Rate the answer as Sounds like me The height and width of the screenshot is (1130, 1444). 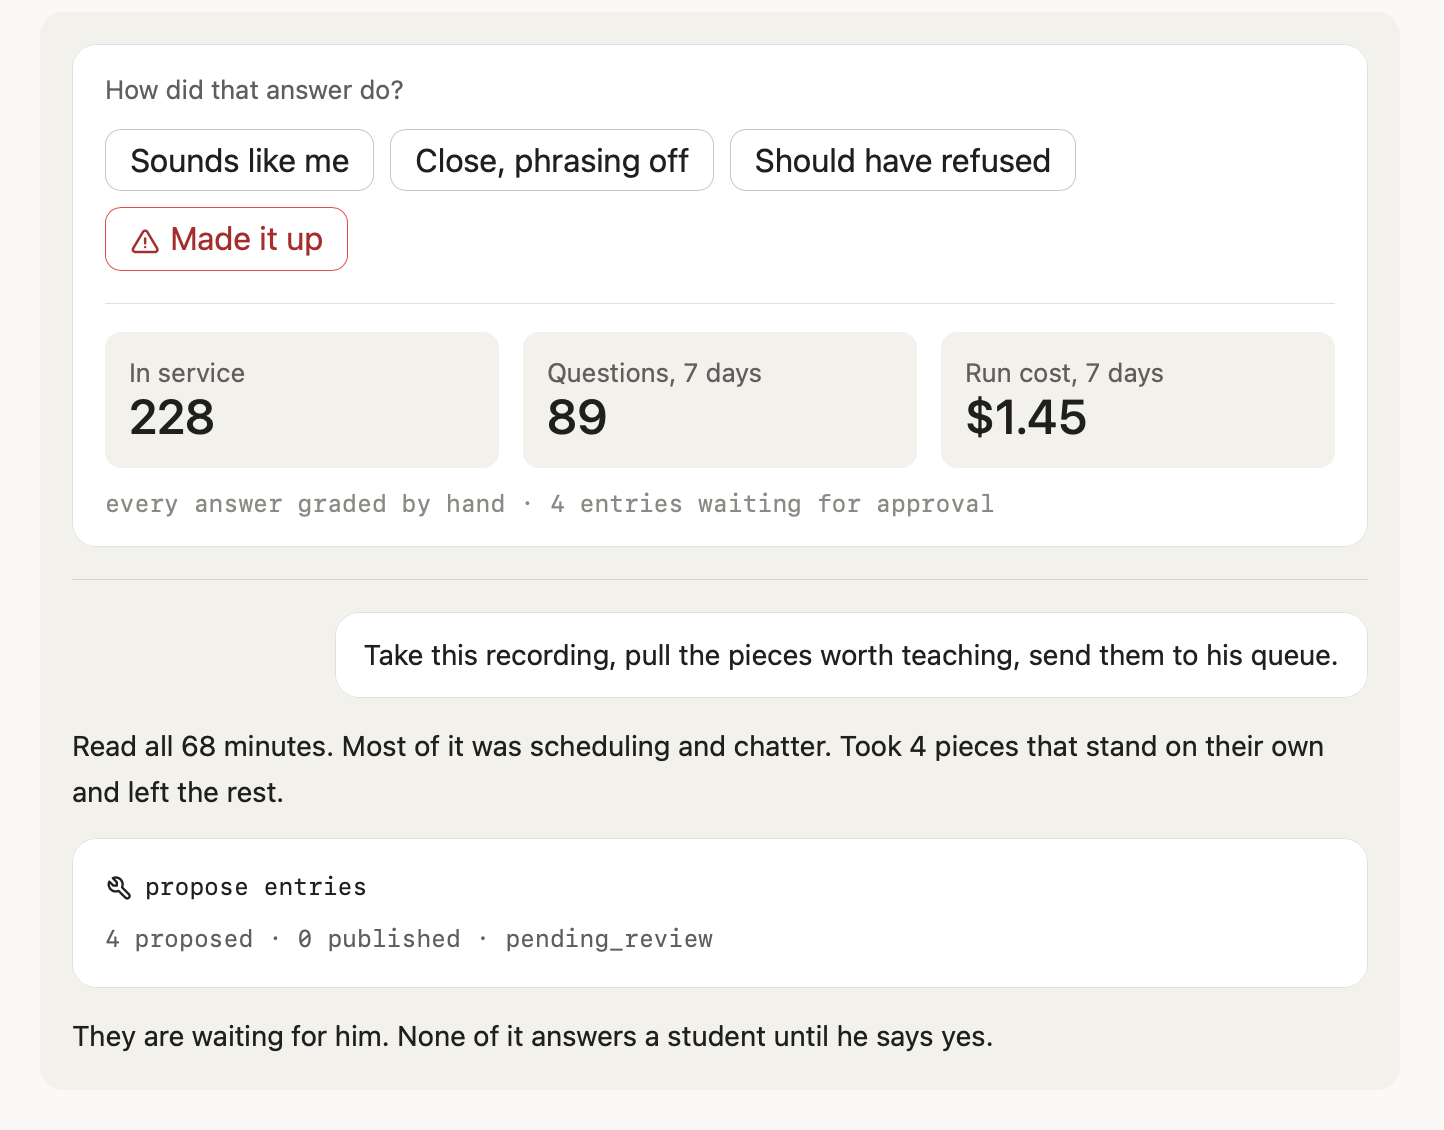point(239,160)
